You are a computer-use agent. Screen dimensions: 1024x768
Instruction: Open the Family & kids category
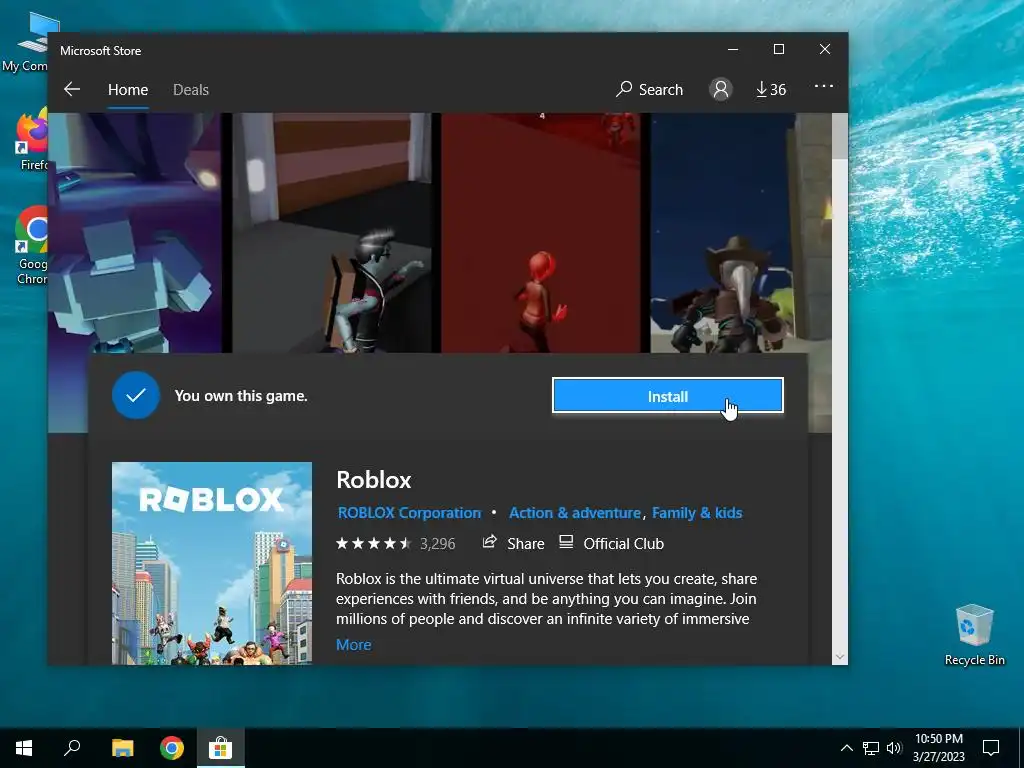(697, 513)
